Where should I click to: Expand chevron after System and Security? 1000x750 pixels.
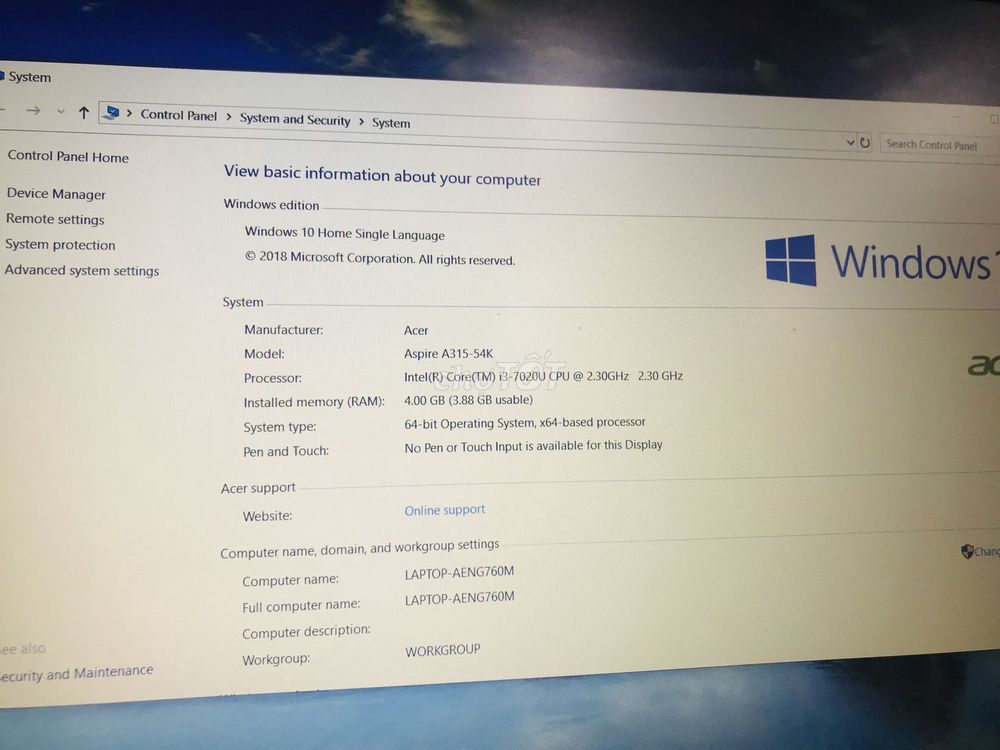pyautogui.click(x=361, y=121)
